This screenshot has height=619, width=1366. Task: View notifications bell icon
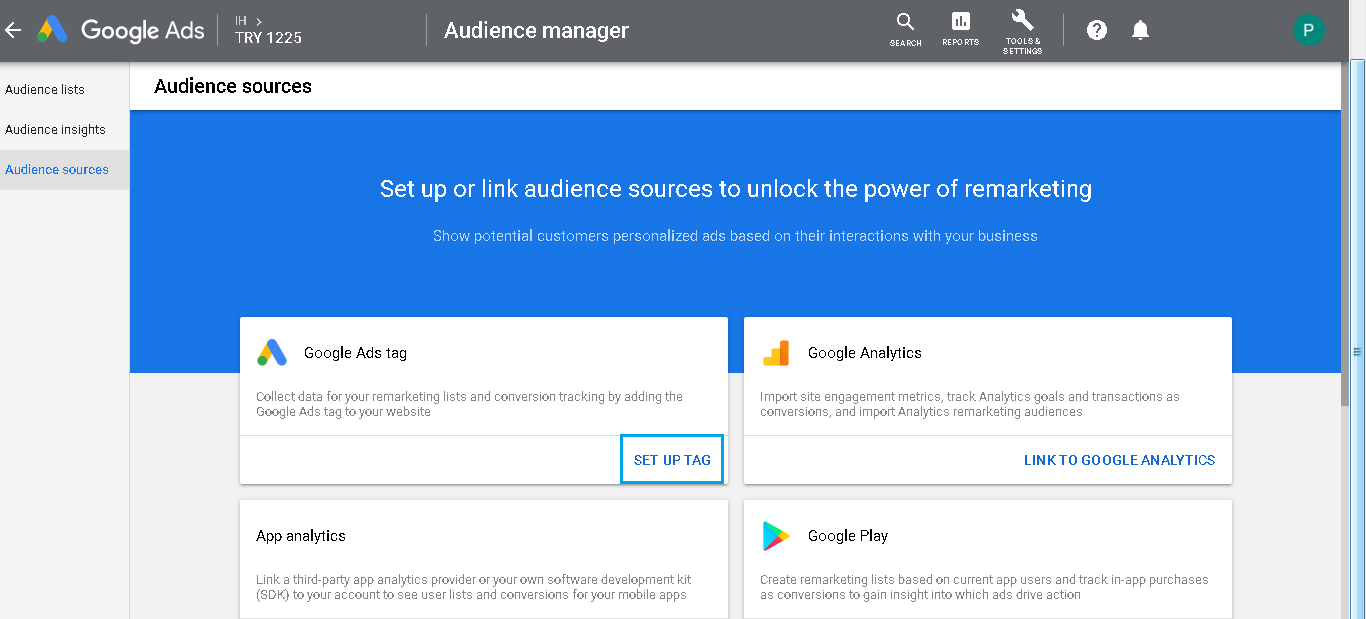tap(1140, 30)
